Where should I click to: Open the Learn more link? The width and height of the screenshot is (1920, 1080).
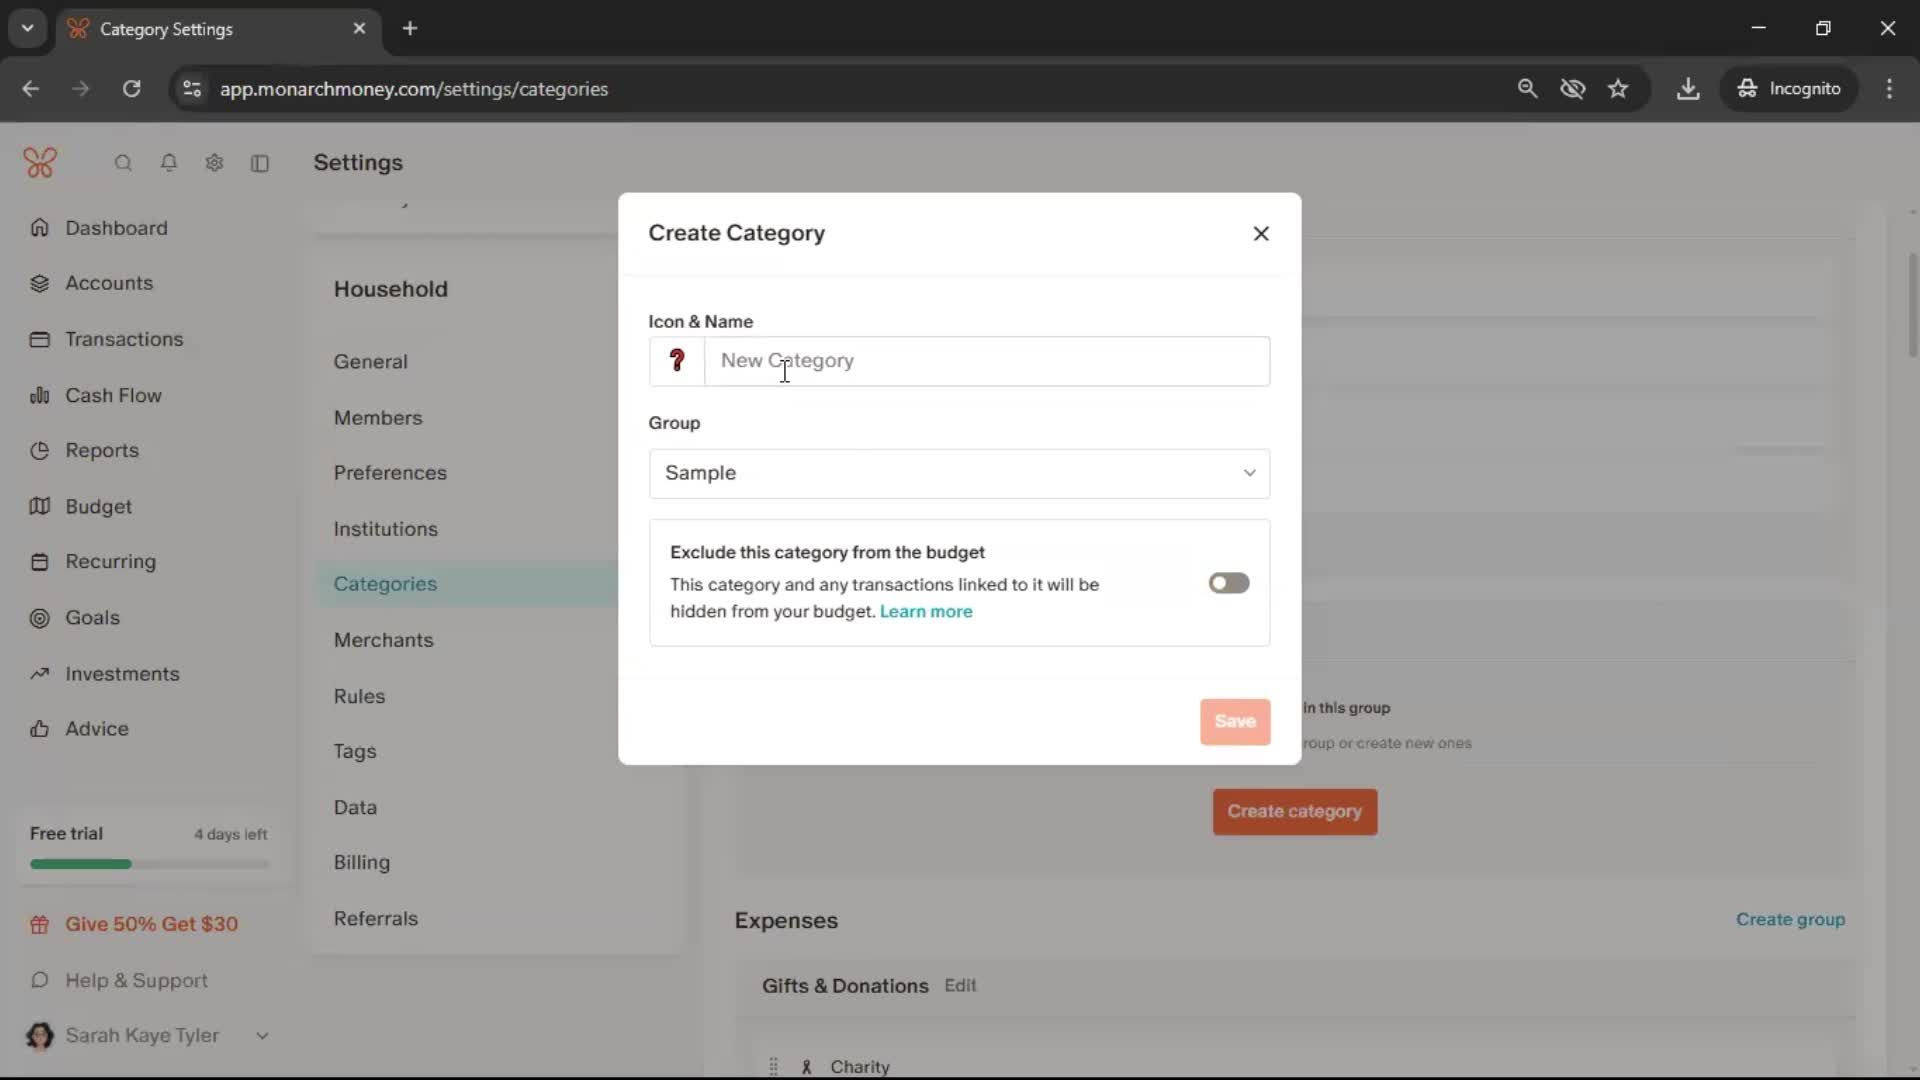(x=925, y=612)
